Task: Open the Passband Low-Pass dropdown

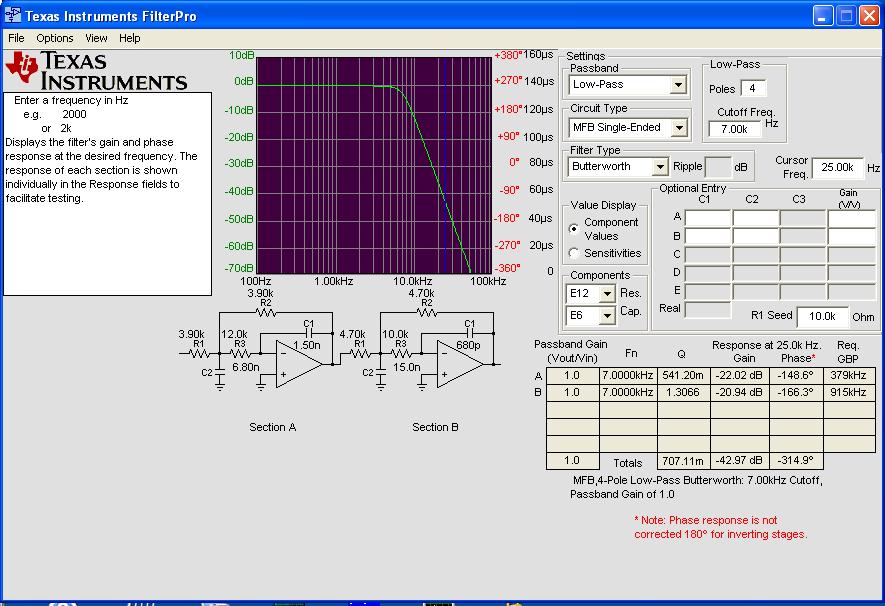Action: [x=678, y=85]
